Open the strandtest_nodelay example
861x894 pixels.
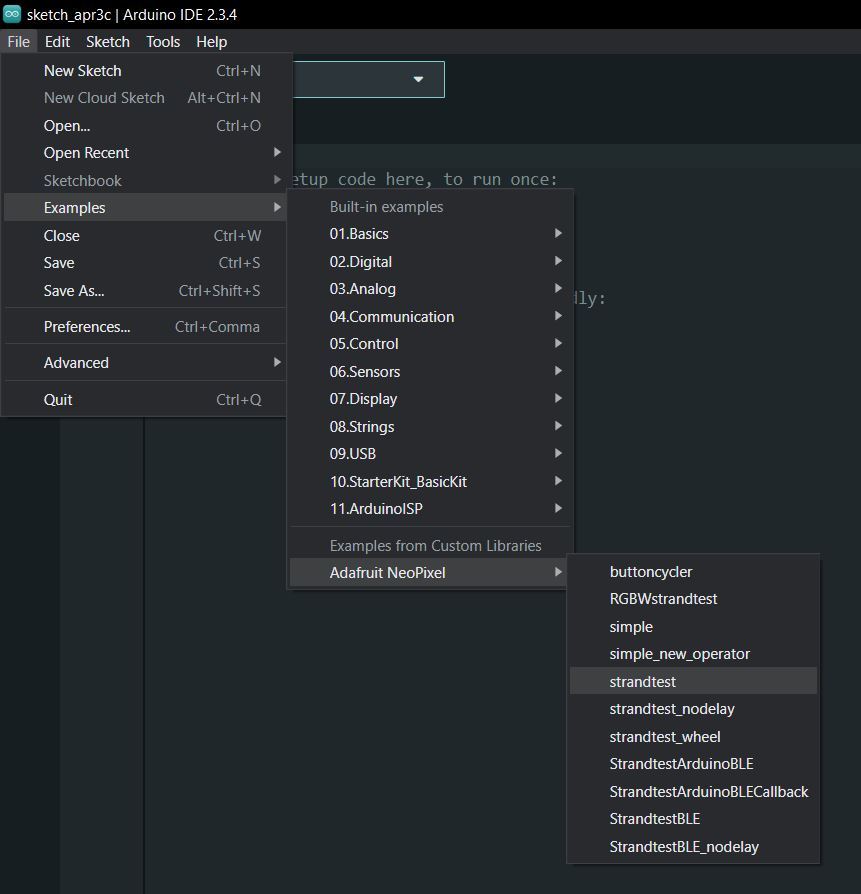(x=693, y=709)
